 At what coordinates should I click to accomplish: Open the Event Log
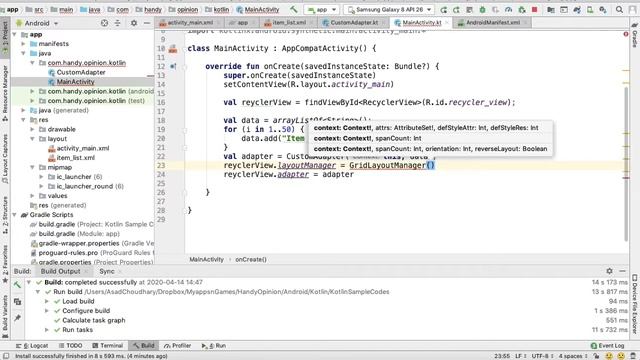pos(607,346)
